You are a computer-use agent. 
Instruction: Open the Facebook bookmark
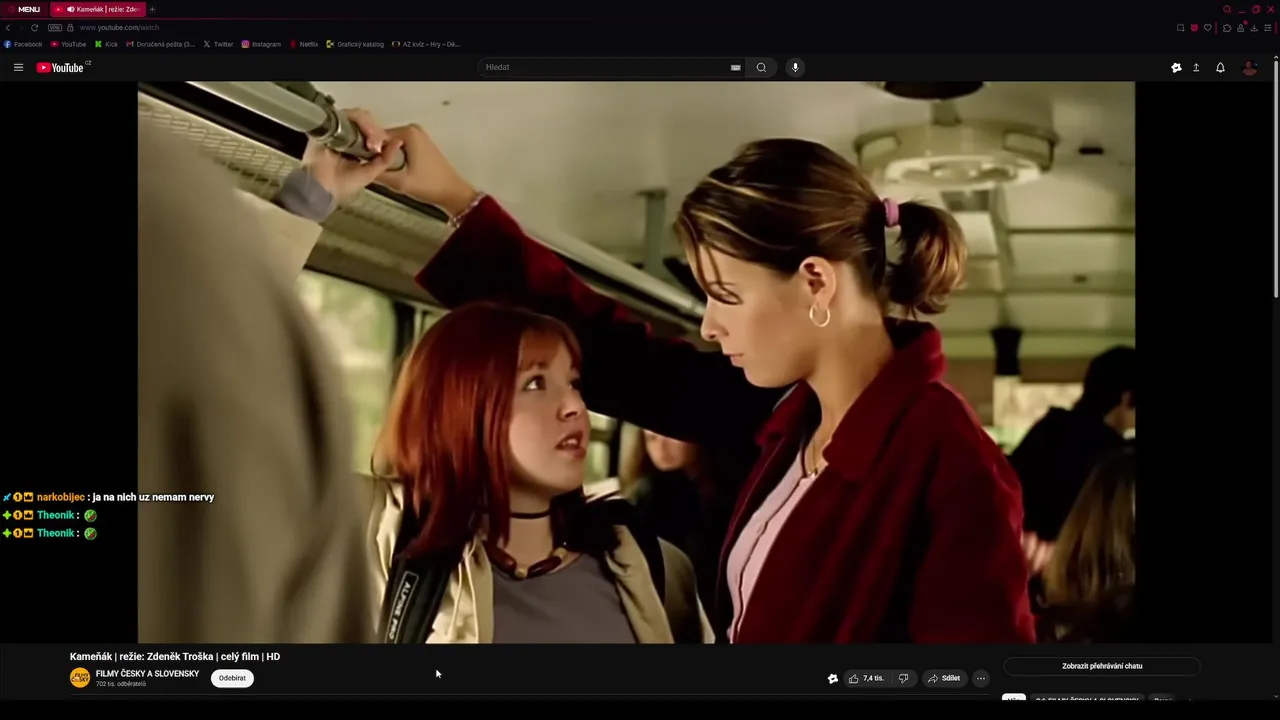(23, 44)
